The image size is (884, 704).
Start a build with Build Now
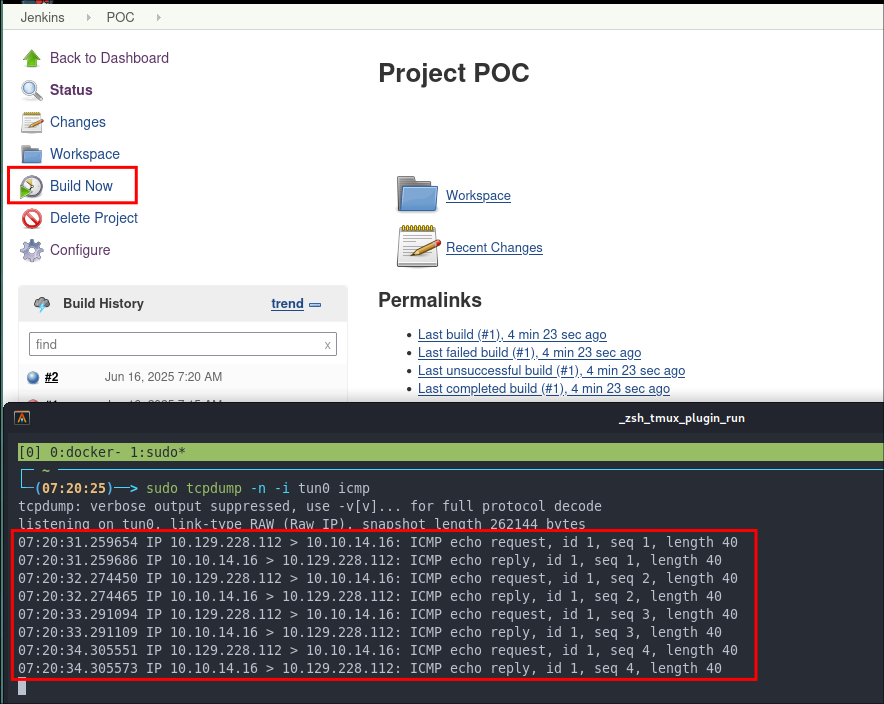[x=81, y=186]
